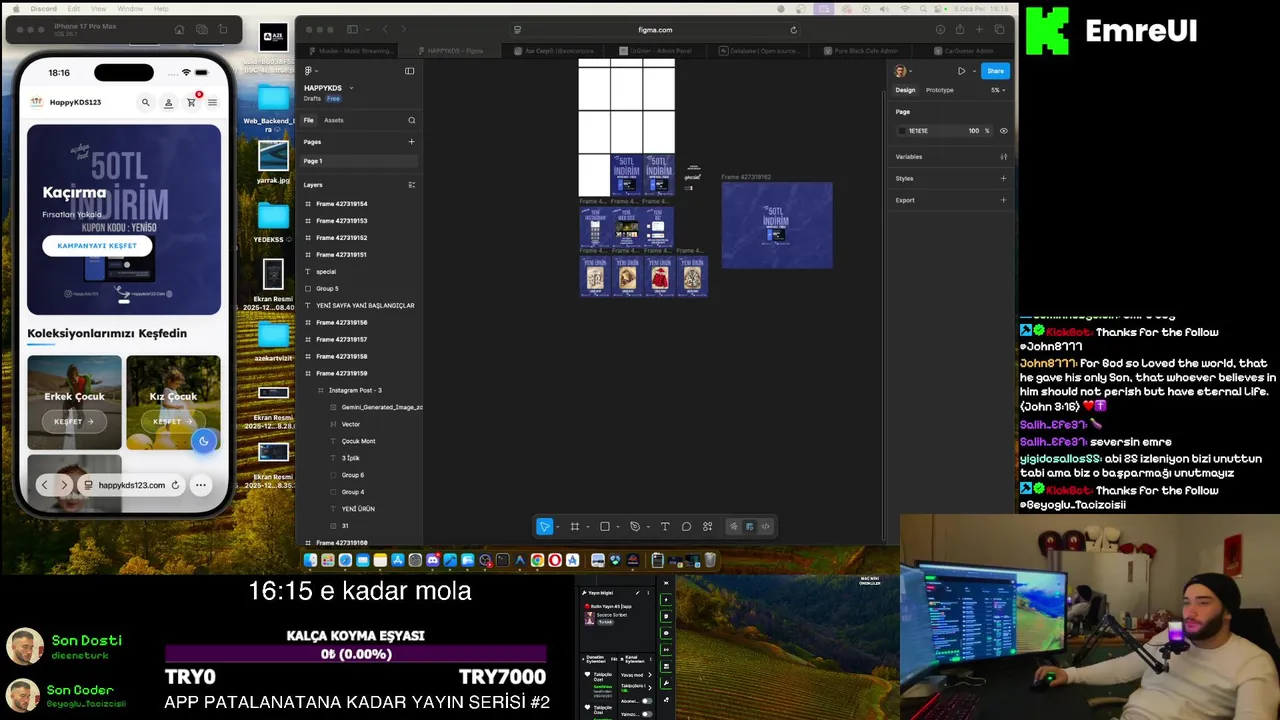
Task: Select the Move tool in Figma toolbar
Action: pyautogui.click(x=545, y=526)
